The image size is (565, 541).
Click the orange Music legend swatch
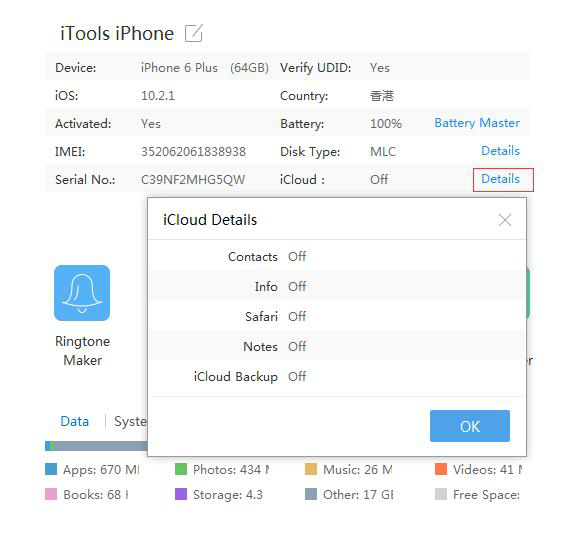(311, 469)
